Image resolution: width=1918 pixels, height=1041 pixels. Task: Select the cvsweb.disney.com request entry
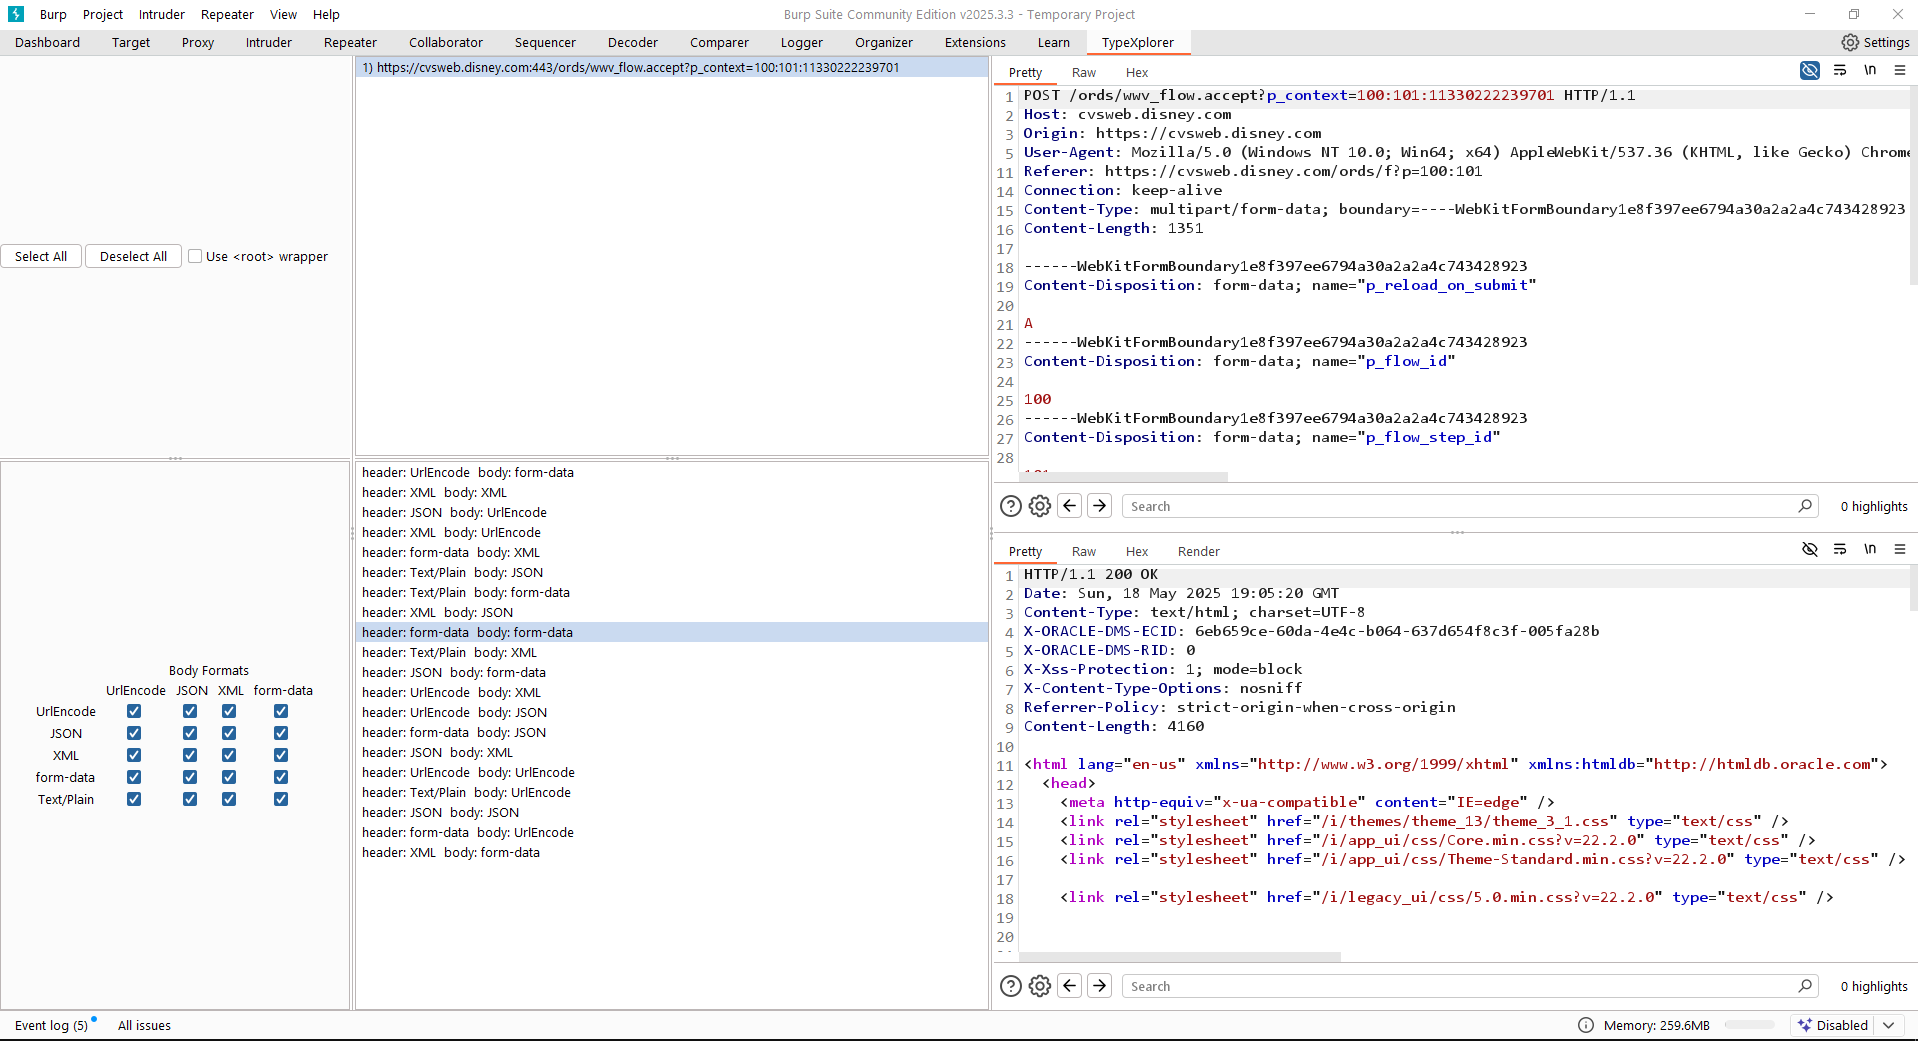pyautogui.click(x=672, y=67)
